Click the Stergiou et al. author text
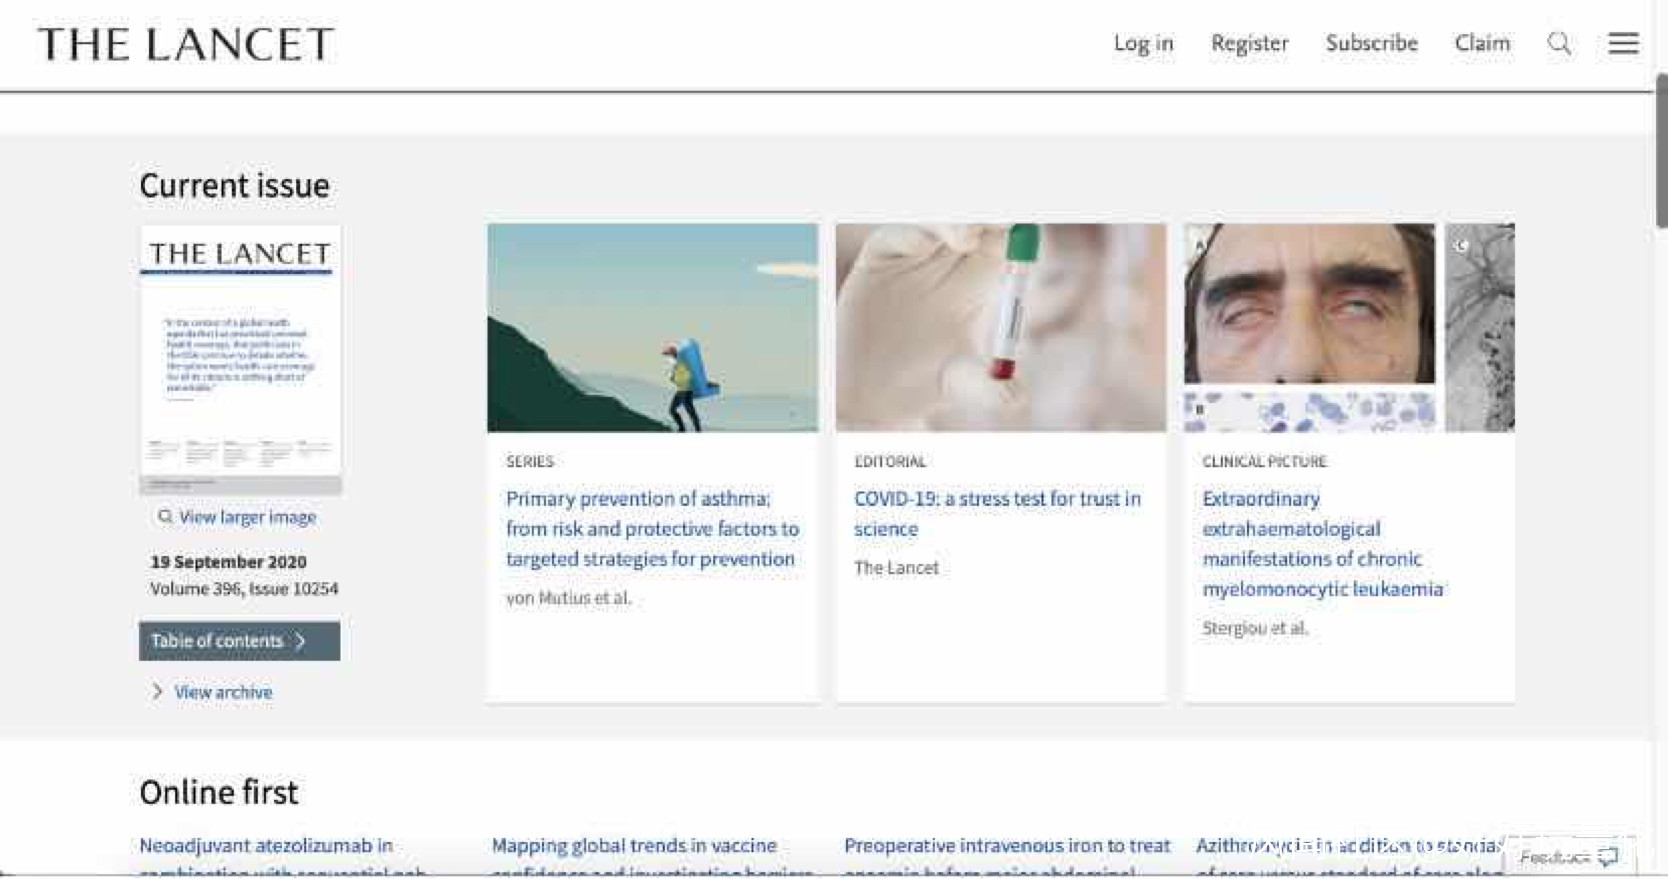The image size is (1668, 879). point(1255,628)
